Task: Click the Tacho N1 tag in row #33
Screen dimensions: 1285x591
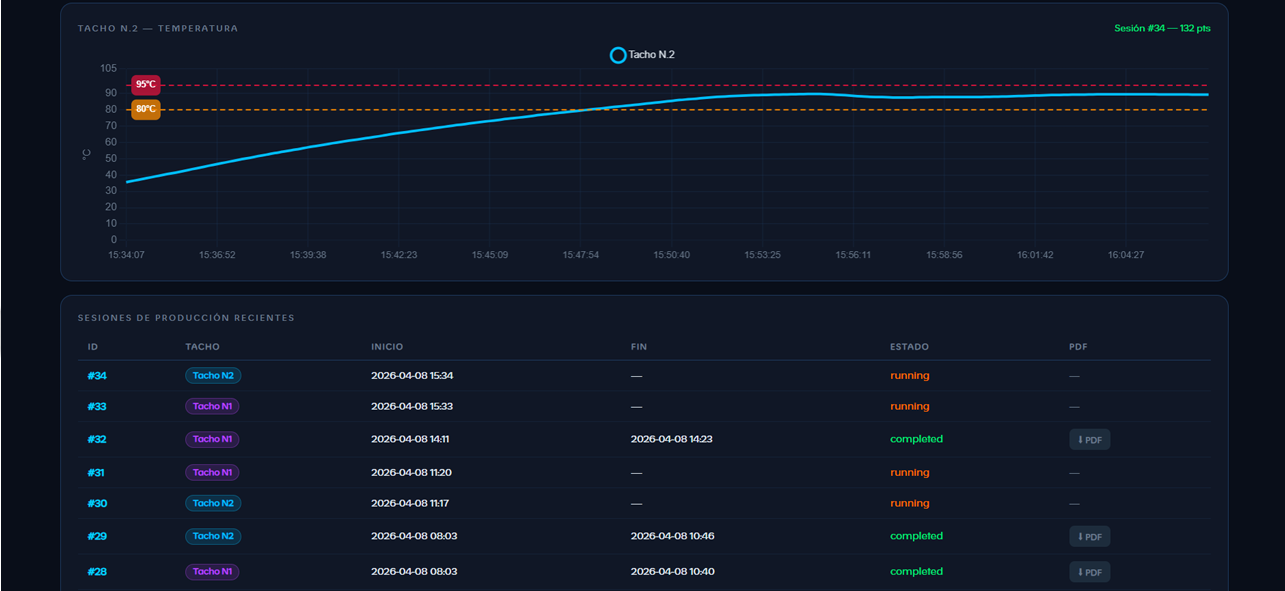Action: [212, 407]
